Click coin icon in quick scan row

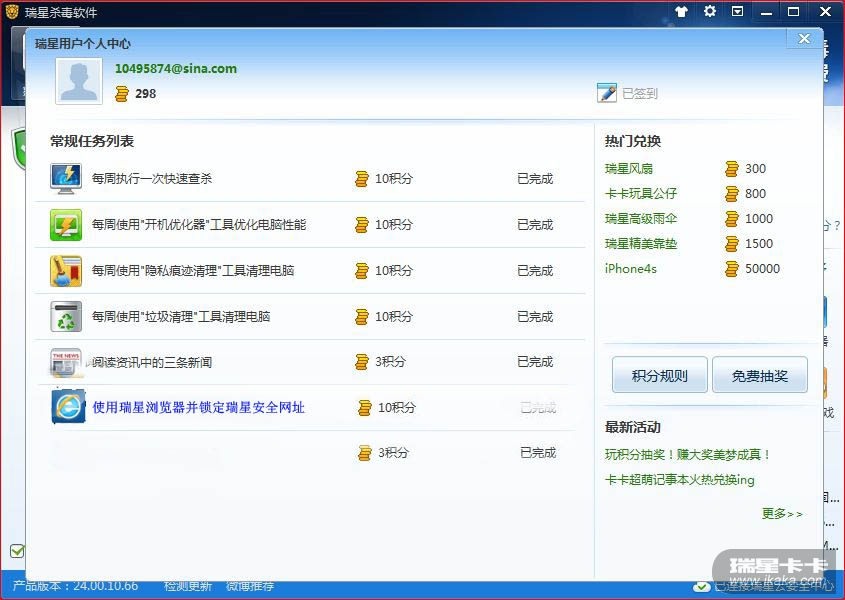[x=362, y=178]
